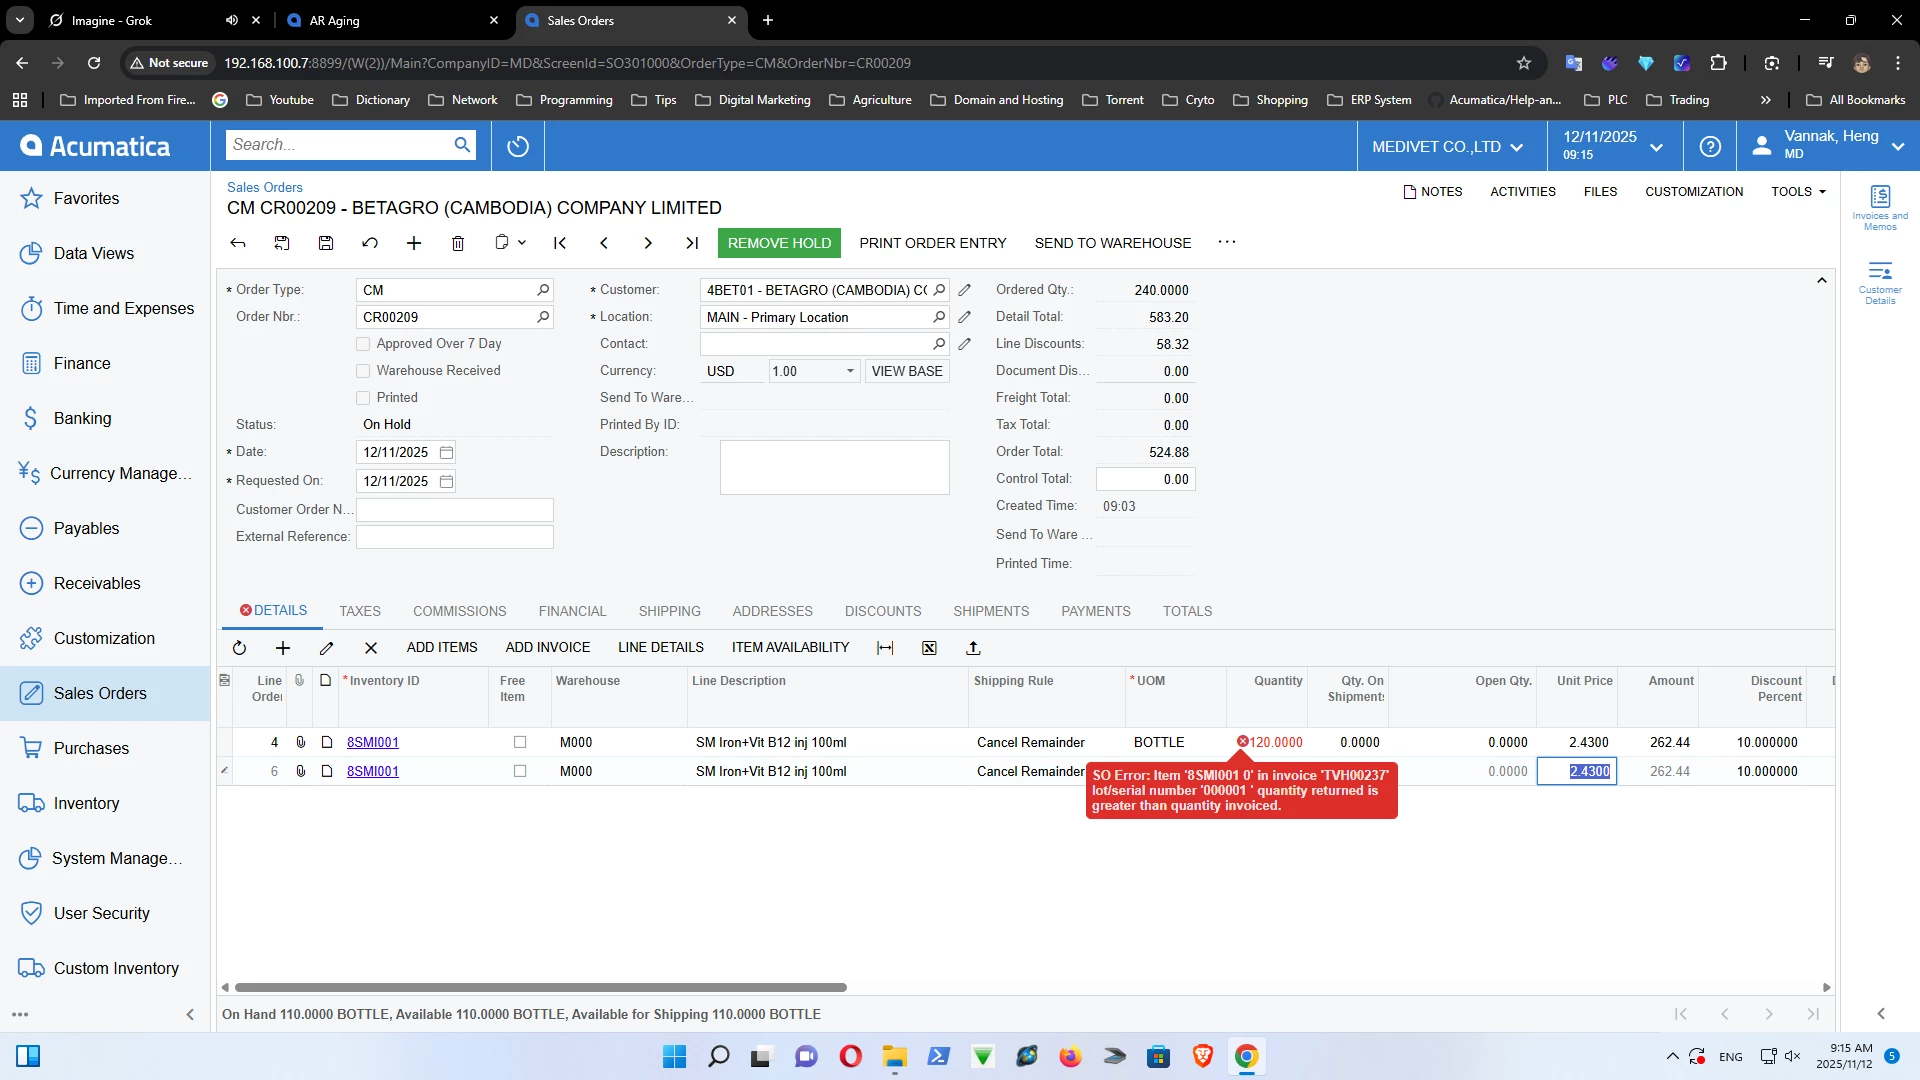Export grid to Excel icon
The height and width of the screenshot is (1080, 1920).
(929, 648)
